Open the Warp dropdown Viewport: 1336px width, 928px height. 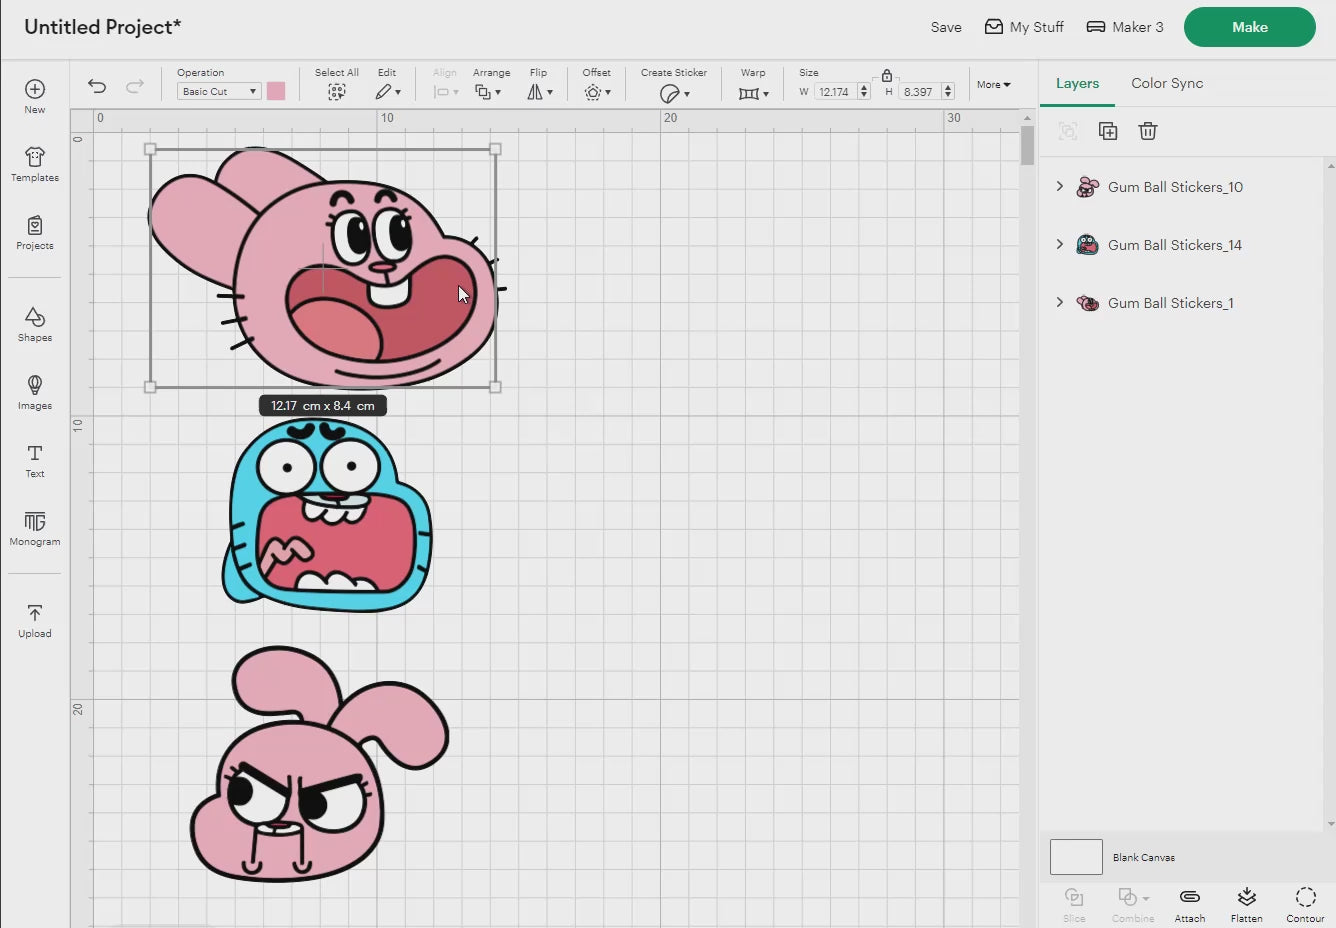pyautogui.click(x=753, y=93)
